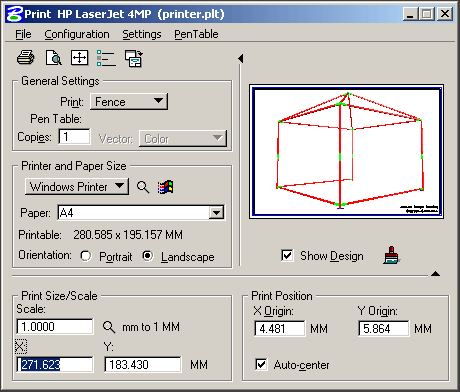Screen dimensions: 460x392
Task: Uncheck the Show Design checkbox
Action: pyautogui.click(x=287, y=256)
